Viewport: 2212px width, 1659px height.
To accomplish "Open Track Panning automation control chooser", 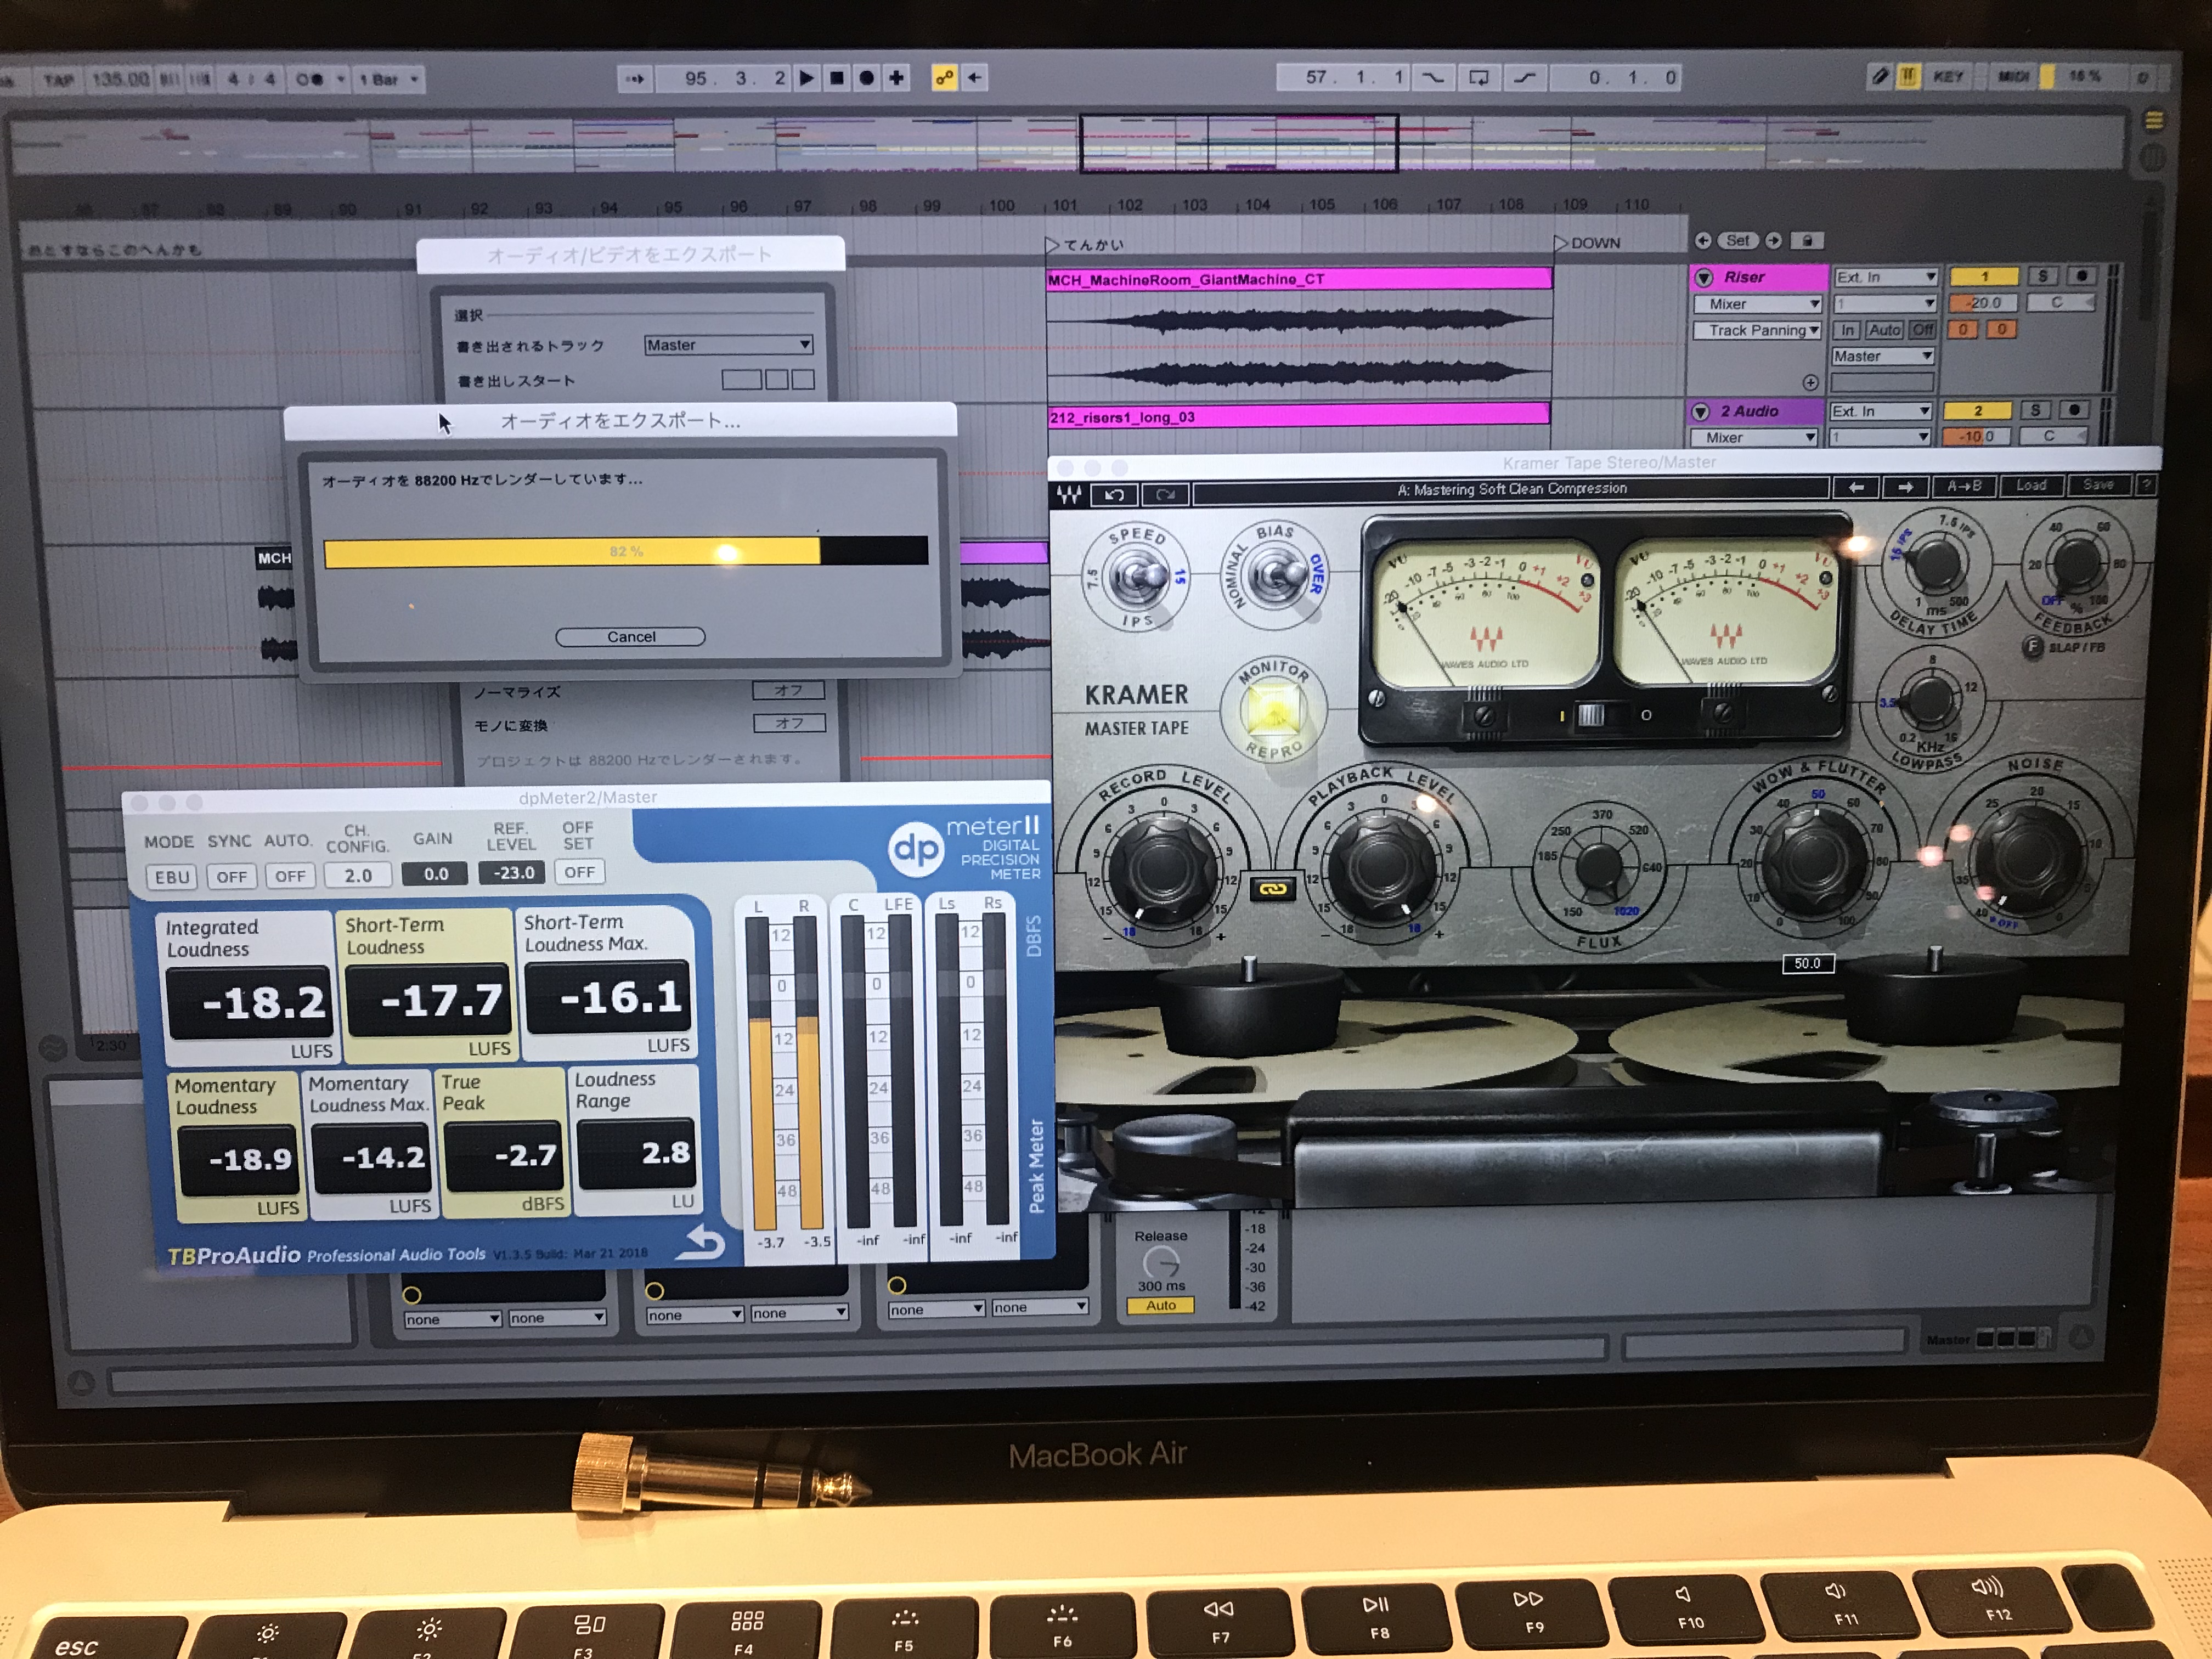I will (1758, 330).
